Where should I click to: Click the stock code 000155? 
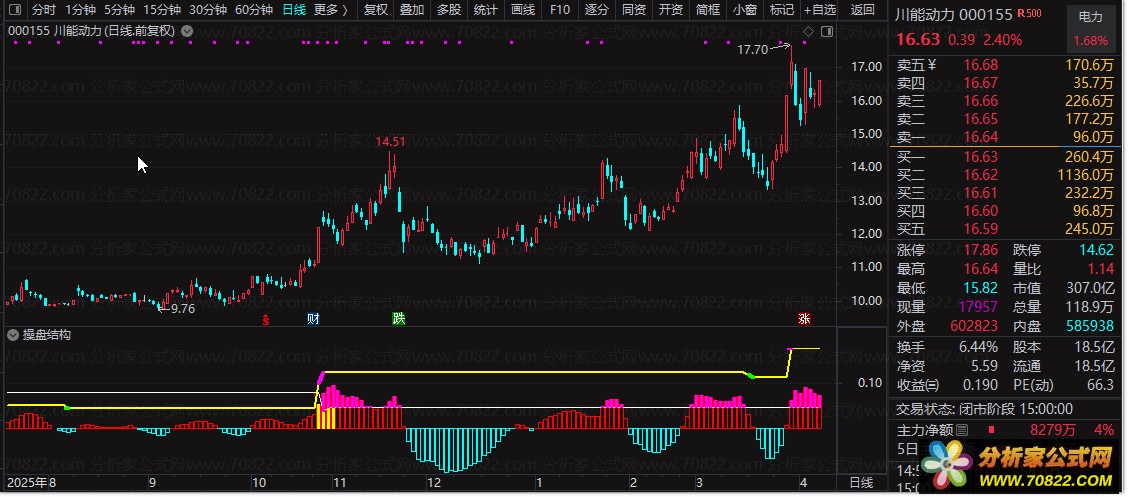pyautogui.click(x=986, y=14)
